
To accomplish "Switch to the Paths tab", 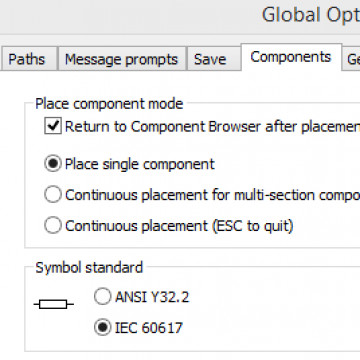I will 27,59.
